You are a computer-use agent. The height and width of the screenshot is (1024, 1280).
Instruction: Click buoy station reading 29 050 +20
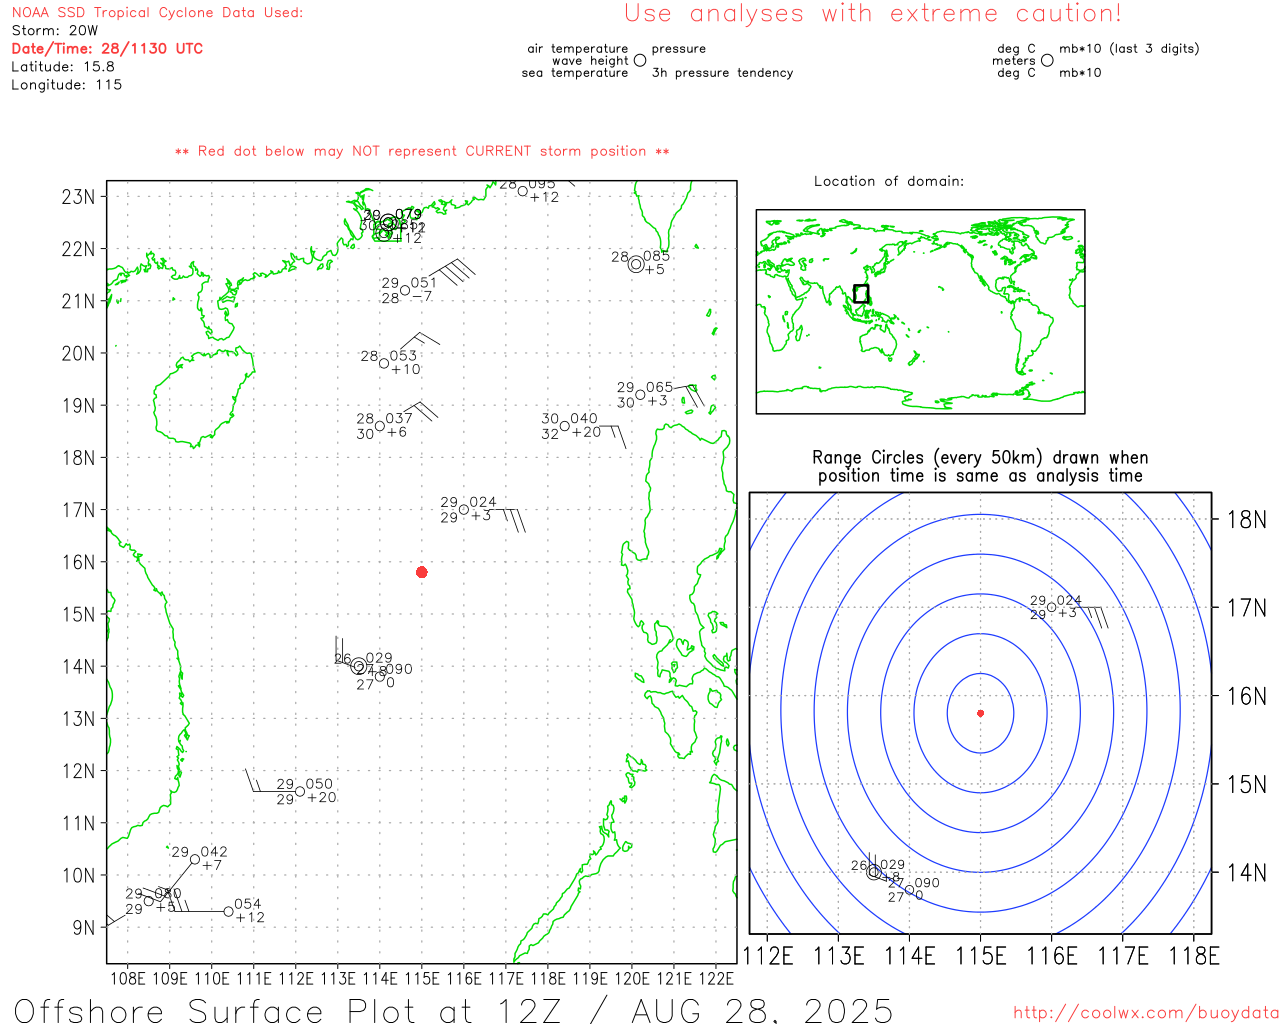pyautogui.click(x=300, y=791)
